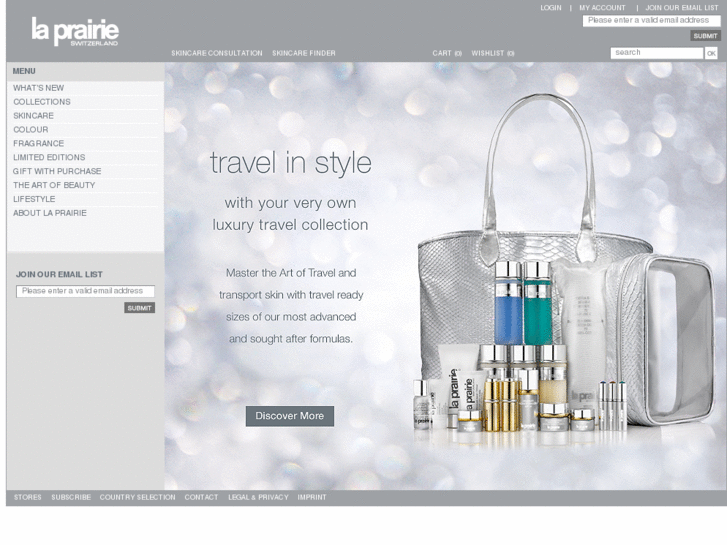Open the IMPRINT footer link

[x=312, y=497]
